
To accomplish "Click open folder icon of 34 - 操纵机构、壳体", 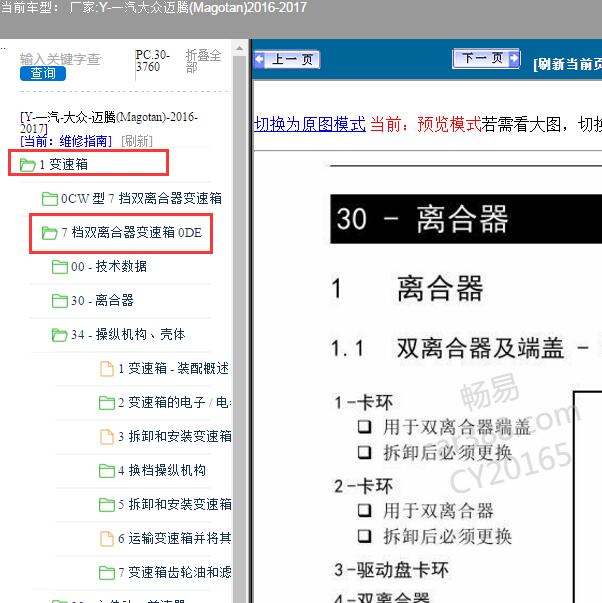I will click(x=60, y=335).
